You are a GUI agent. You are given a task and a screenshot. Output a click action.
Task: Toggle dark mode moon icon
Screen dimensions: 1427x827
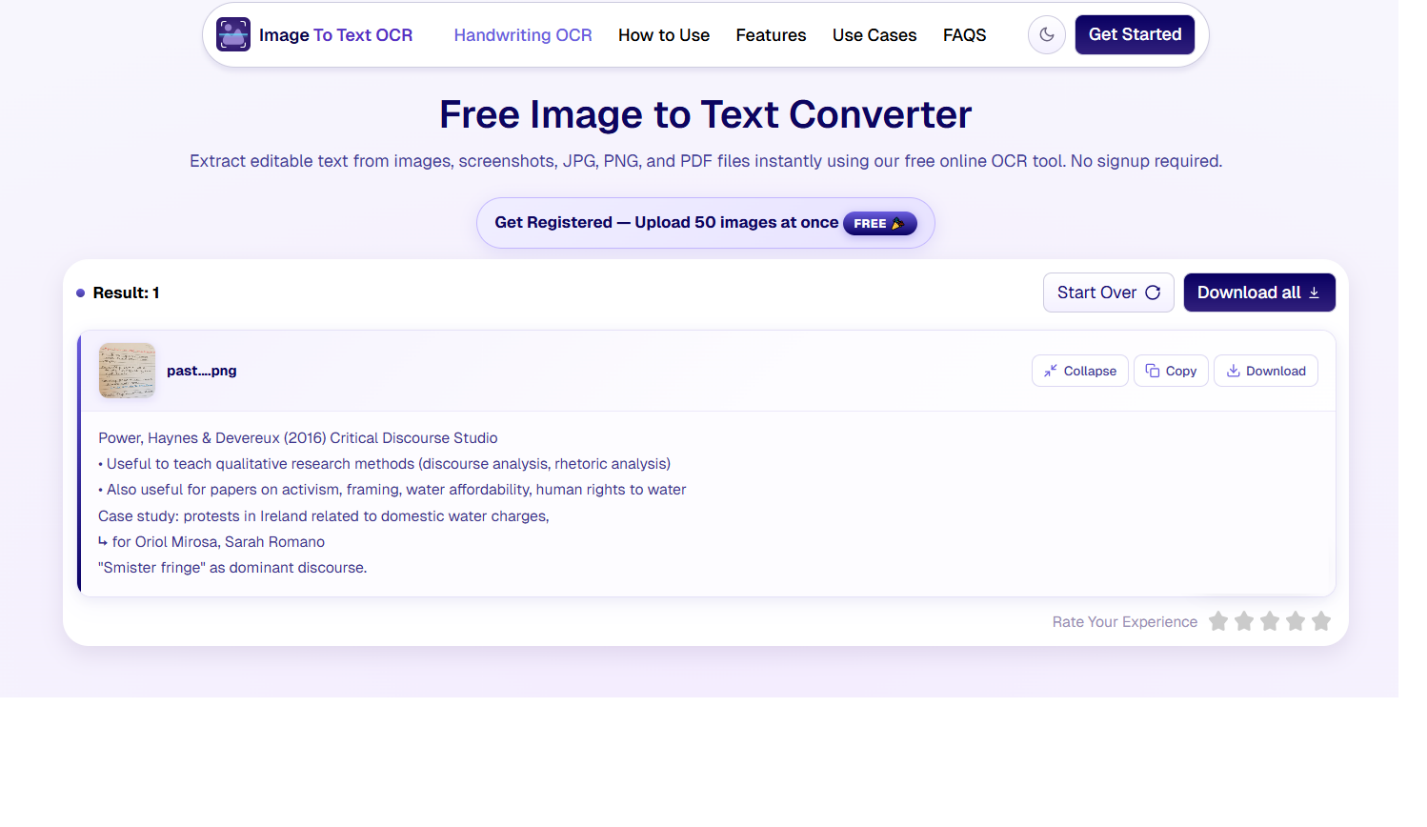click(1046, 35)
